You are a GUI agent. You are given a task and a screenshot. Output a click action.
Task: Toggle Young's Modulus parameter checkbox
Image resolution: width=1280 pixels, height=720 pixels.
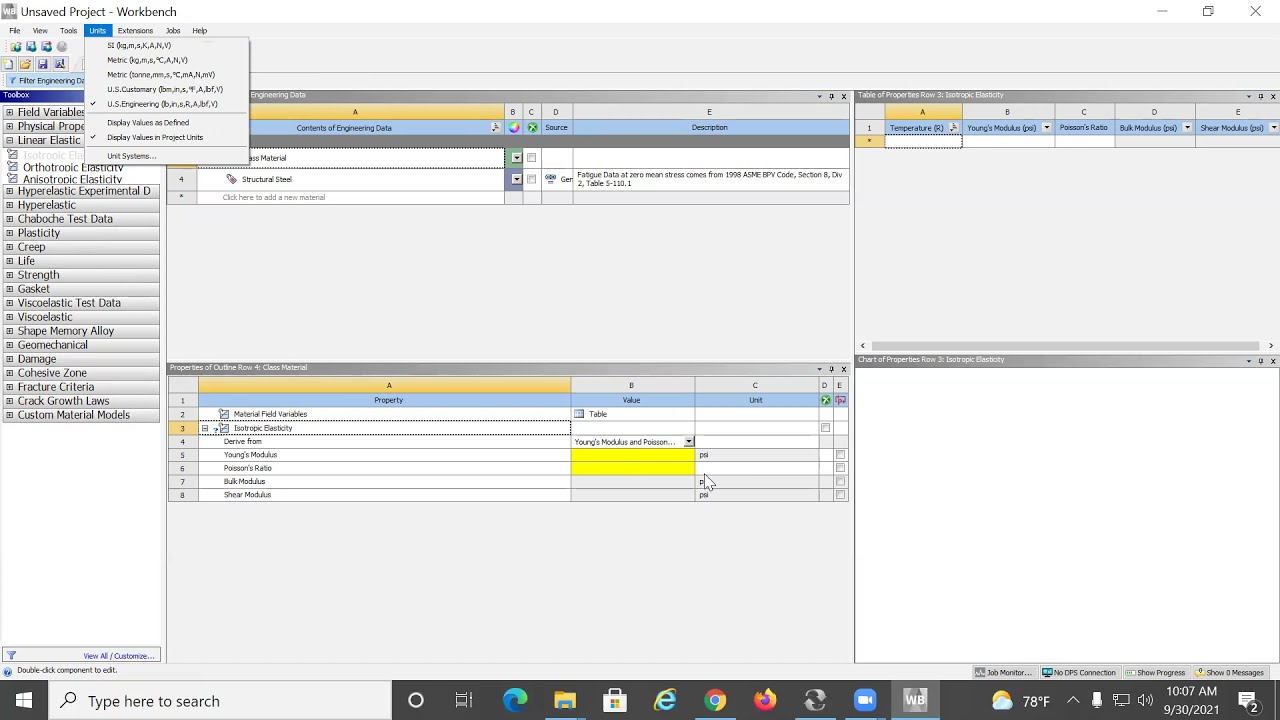[x=840, y=455]
